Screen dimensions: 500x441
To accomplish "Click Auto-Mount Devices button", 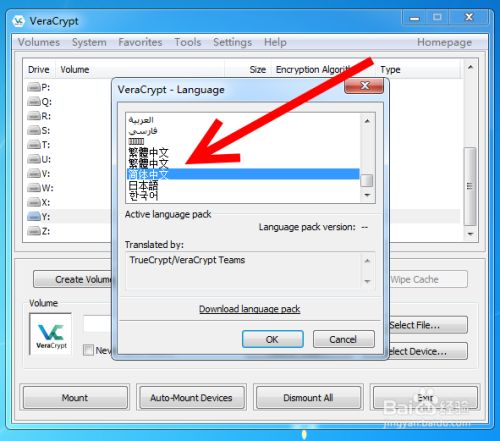I will tap(191, 398).
